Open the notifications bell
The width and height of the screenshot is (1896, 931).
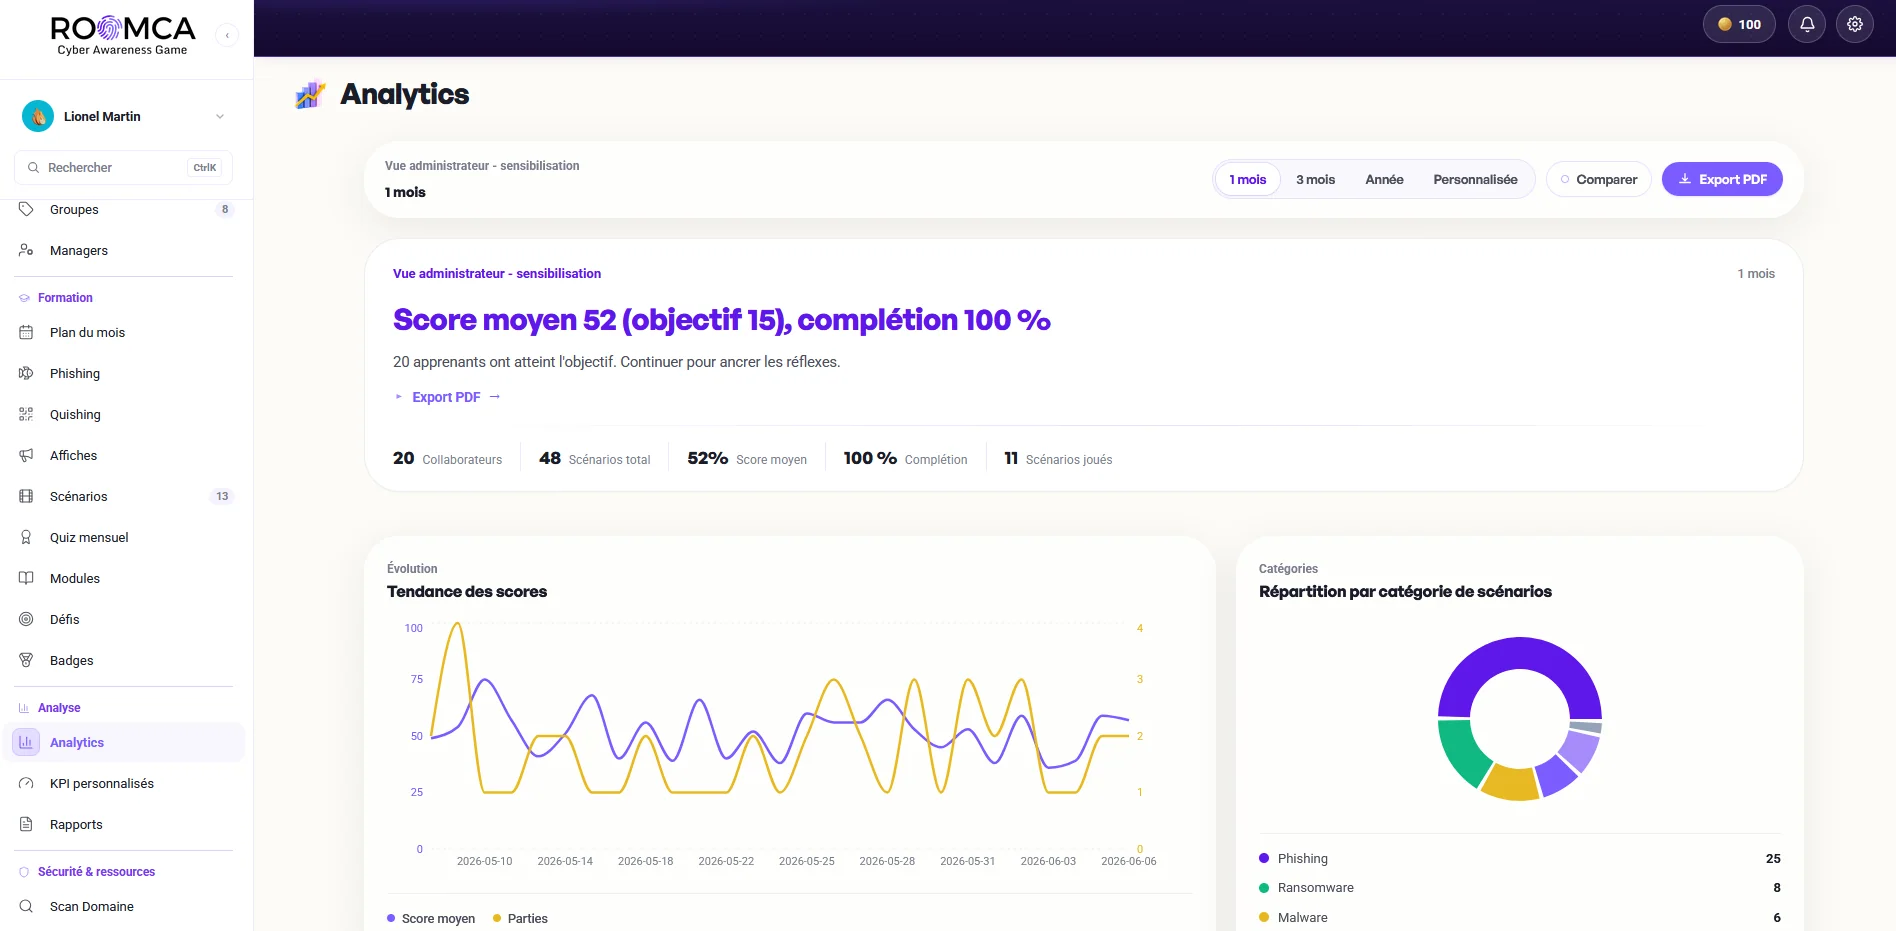[1807, 24]
